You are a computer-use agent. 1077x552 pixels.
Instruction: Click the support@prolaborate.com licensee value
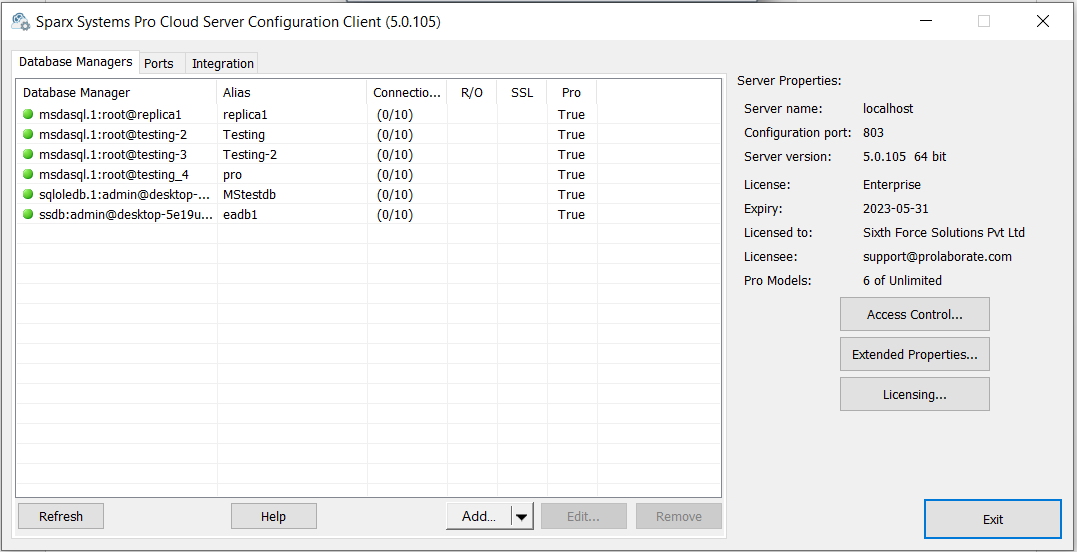coord(937,257)
